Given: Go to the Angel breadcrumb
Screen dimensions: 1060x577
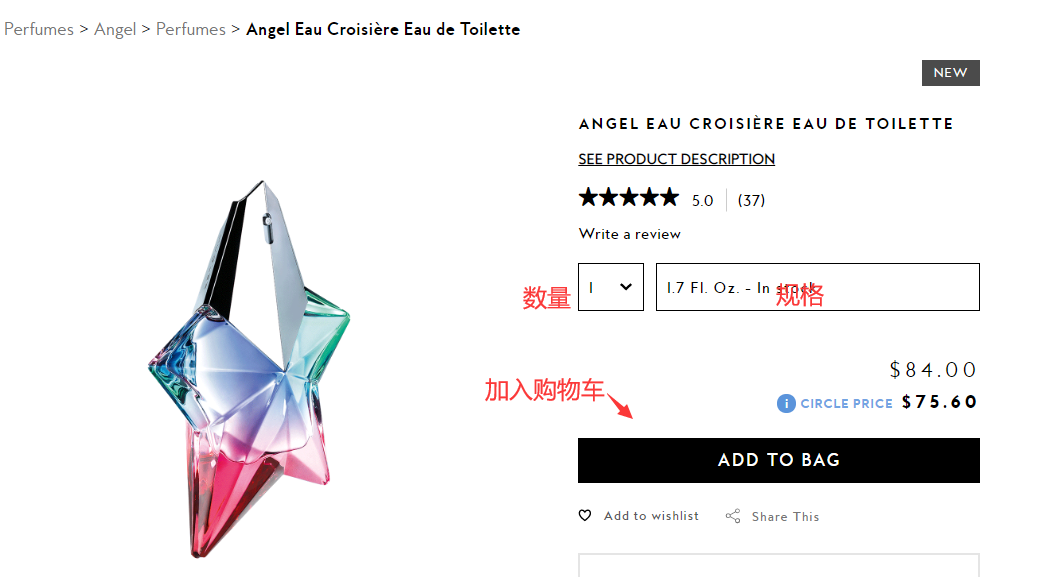Looking at the screenshot, I should [x=115, y=29].
